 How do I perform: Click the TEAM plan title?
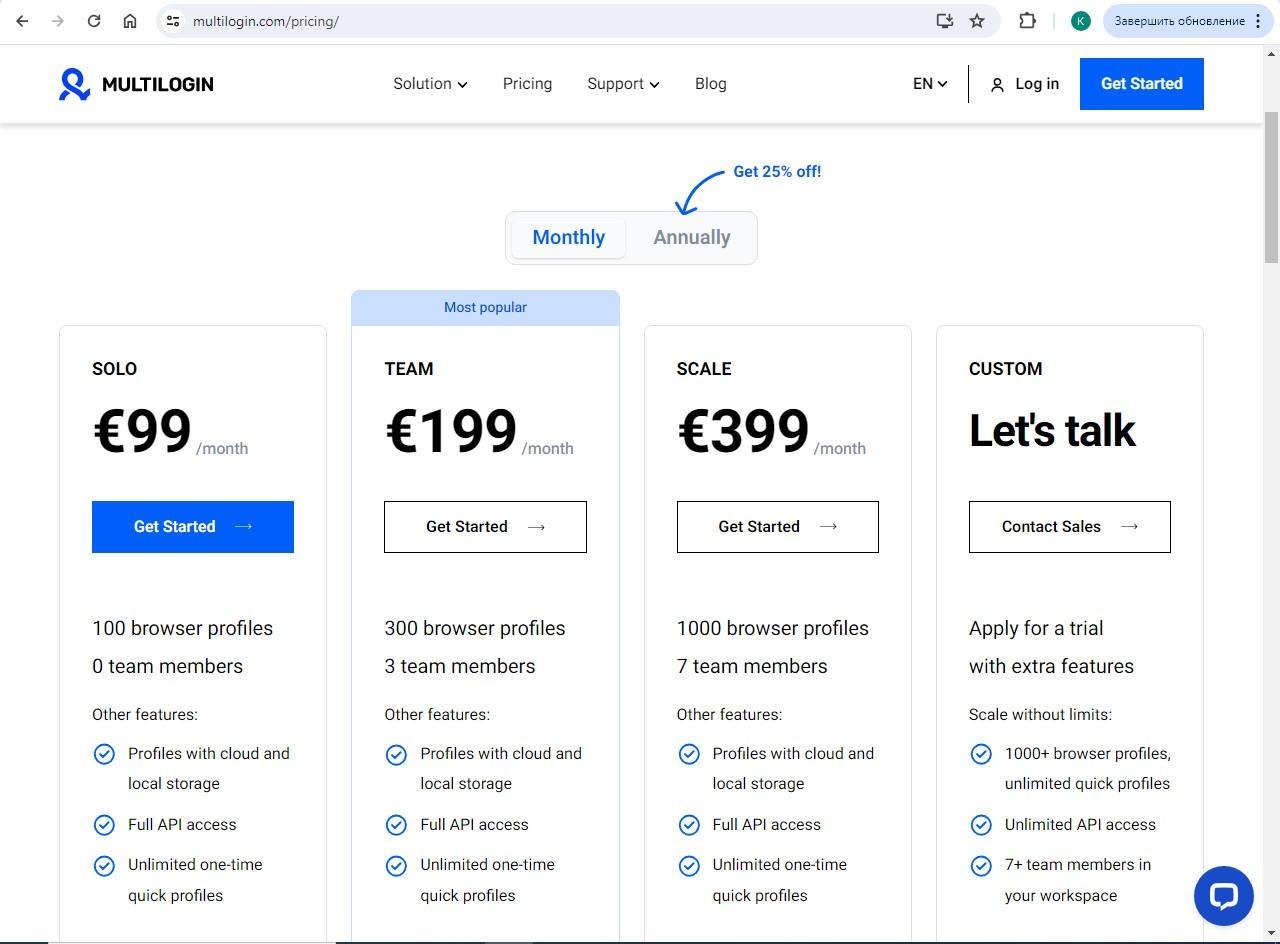tap(409, 369)
